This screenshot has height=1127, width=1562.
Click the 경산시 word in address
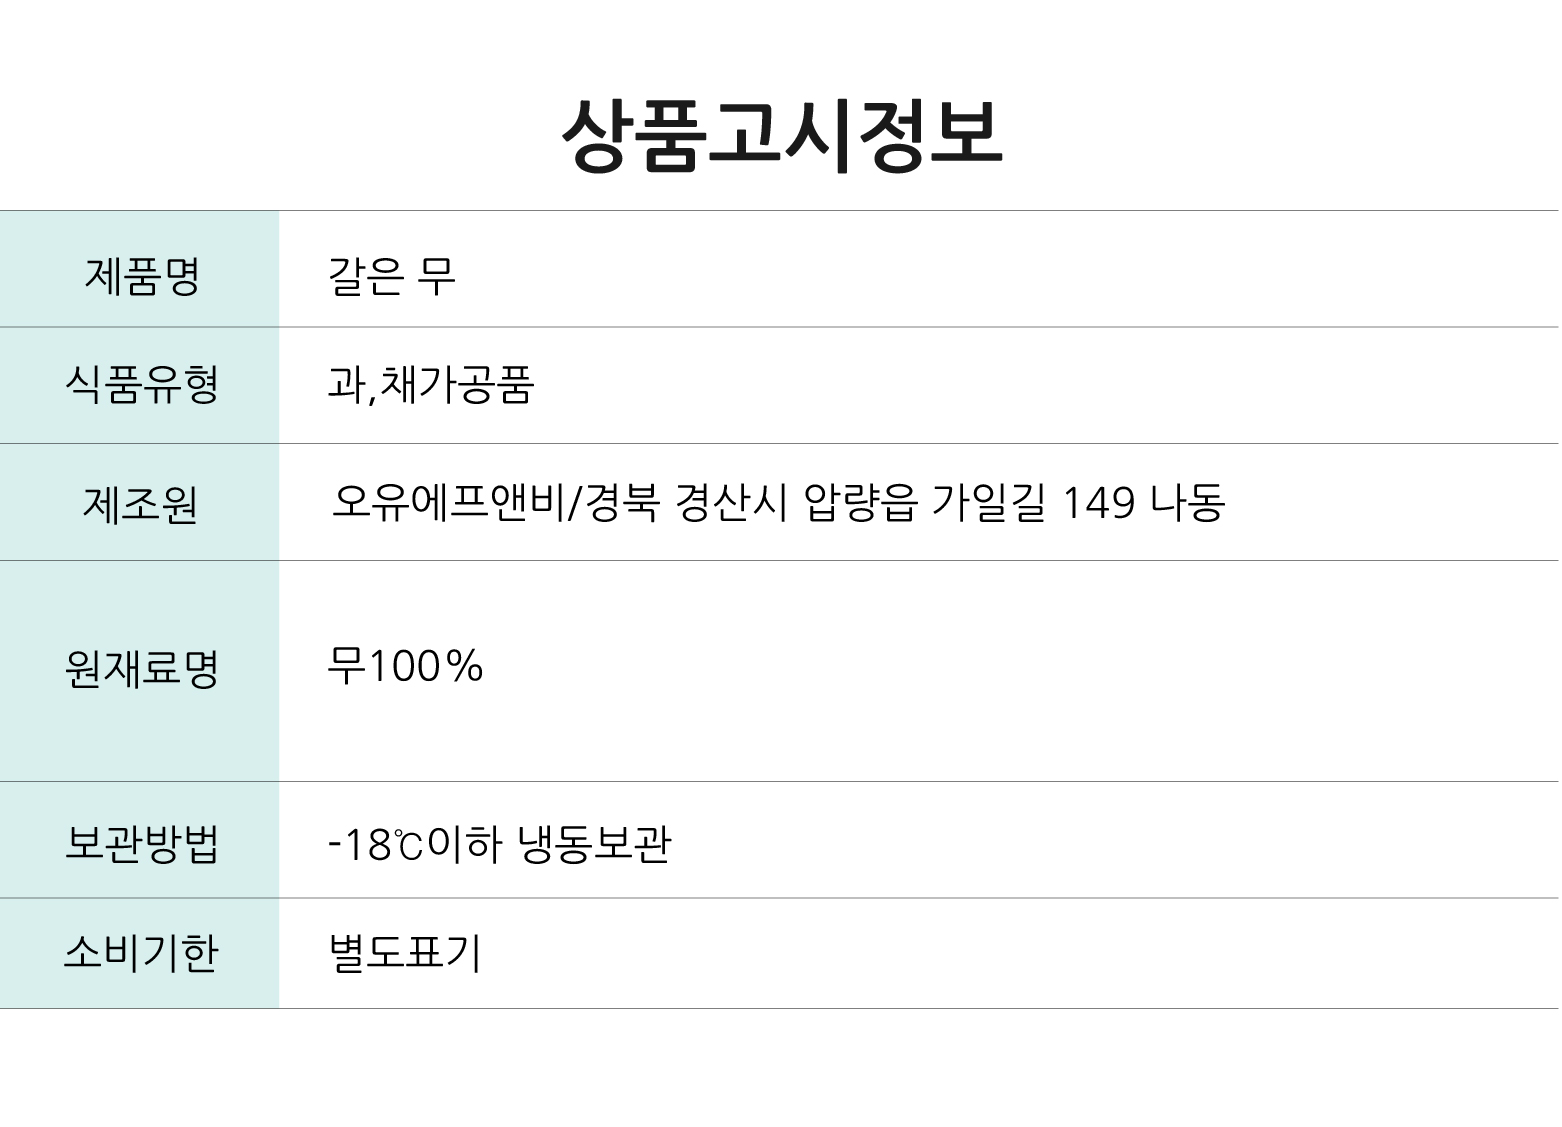[x=733, y=501]
